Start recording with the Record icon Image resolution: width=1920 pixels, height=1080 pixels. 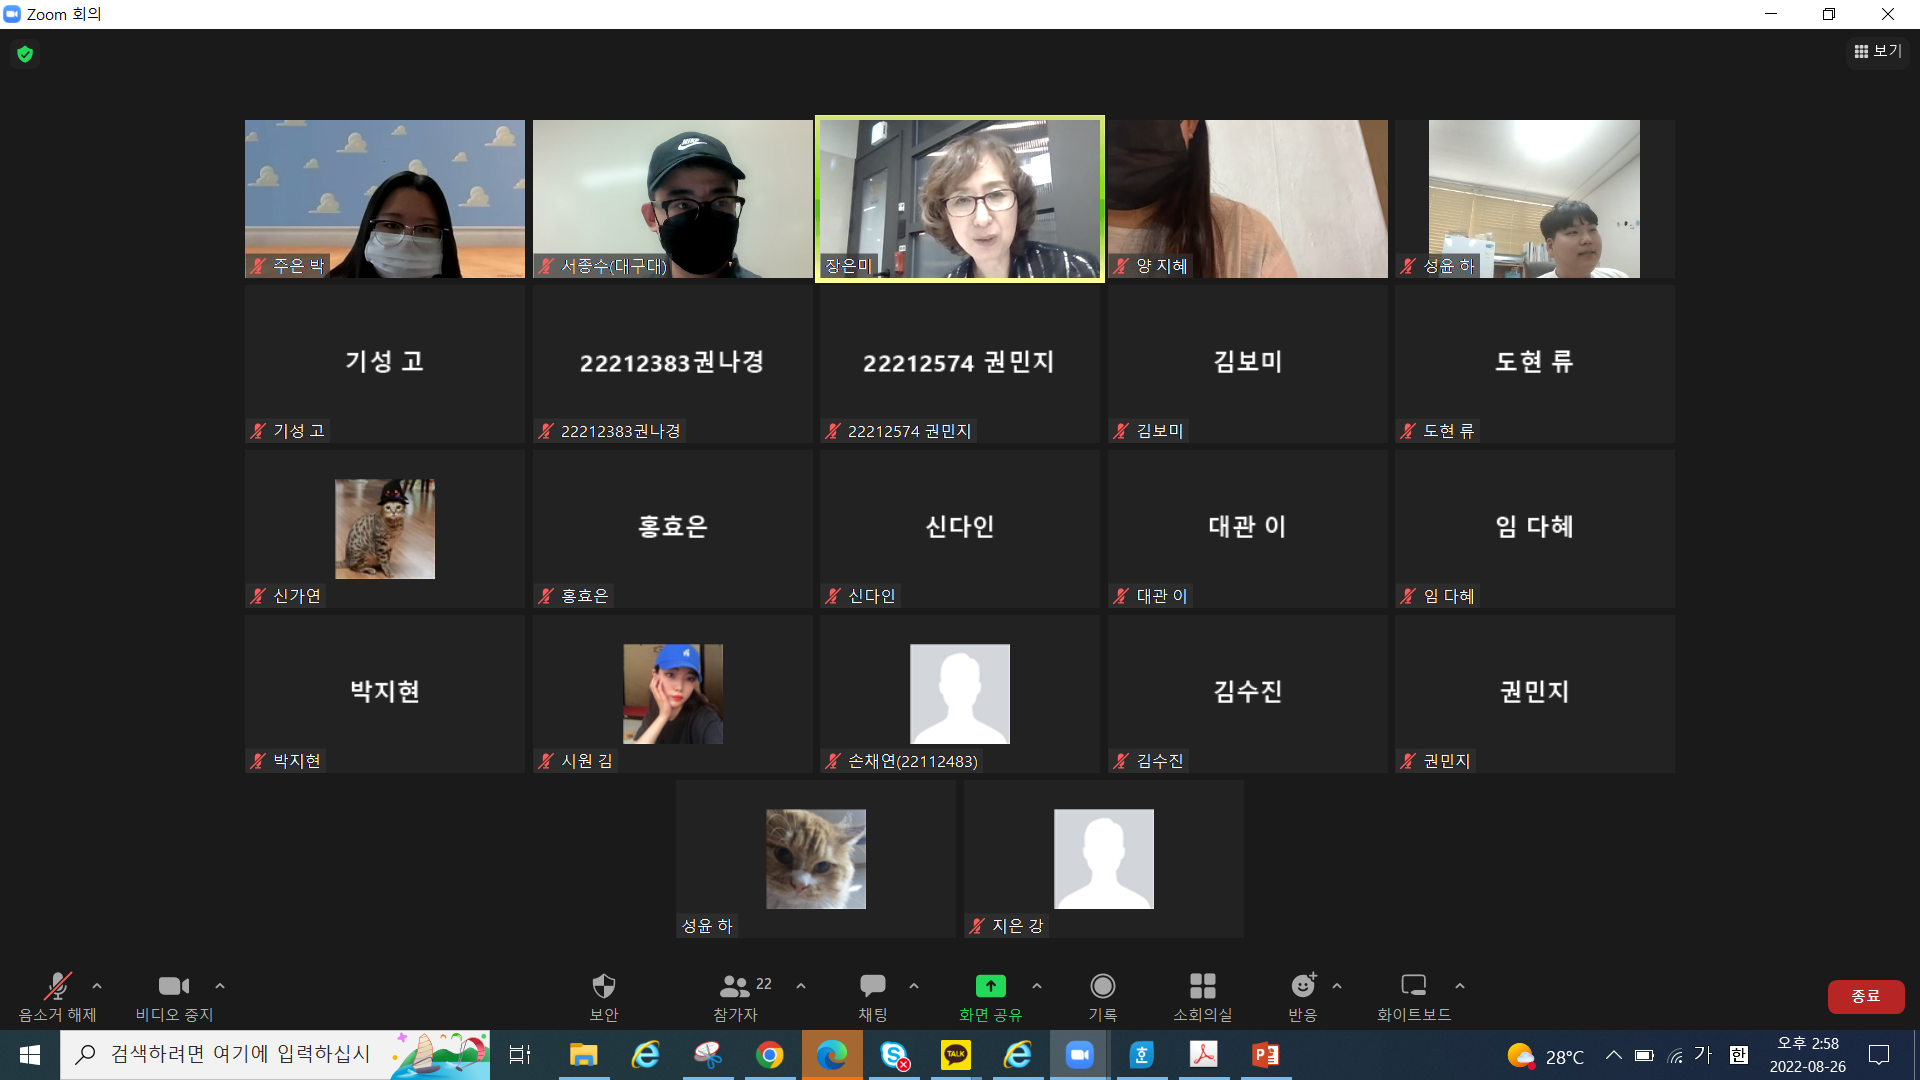(x=1102, y=986)
